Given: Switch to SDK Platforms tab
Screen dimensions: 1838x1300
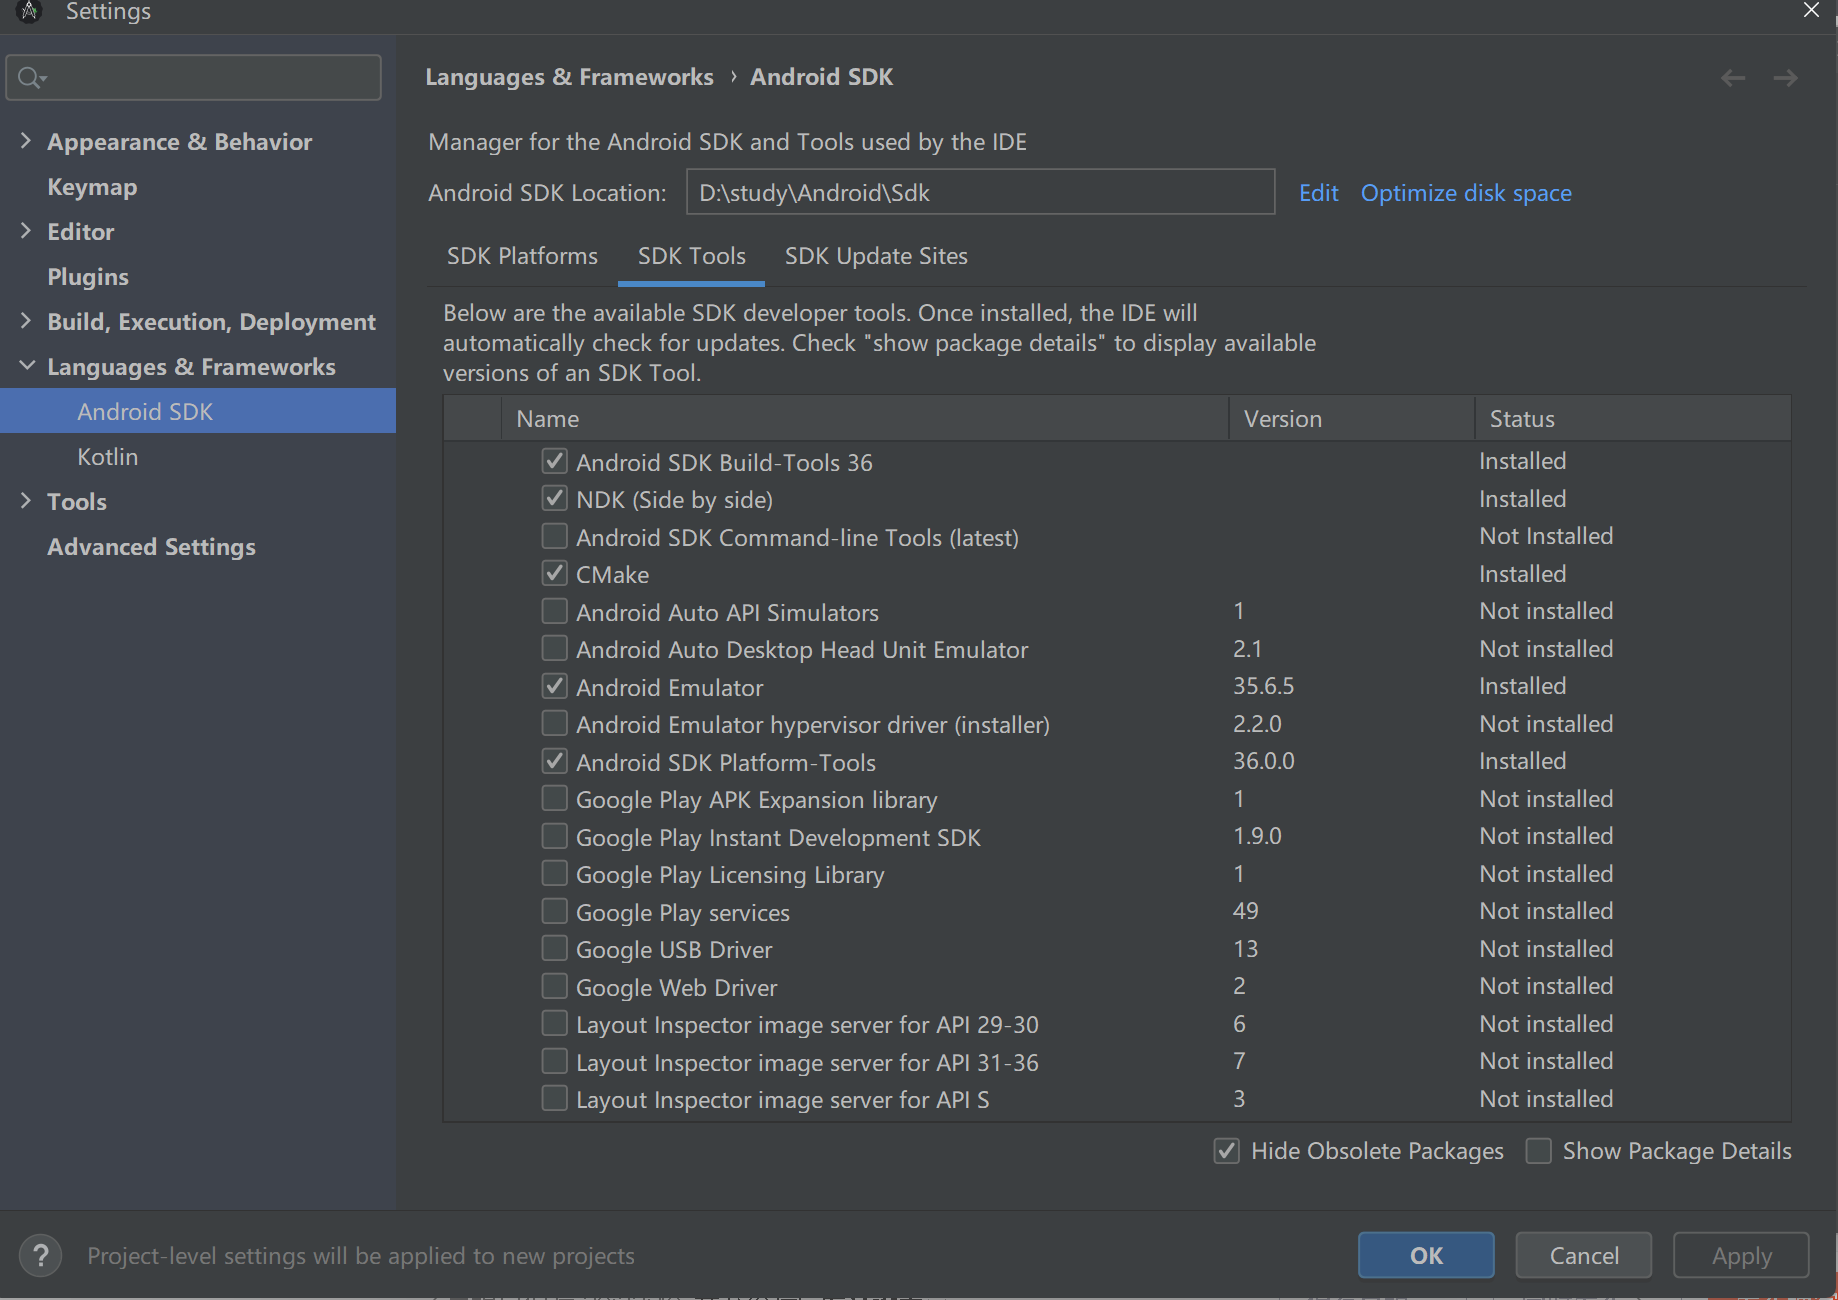Looking at the screenshot, I should [522, 256].
